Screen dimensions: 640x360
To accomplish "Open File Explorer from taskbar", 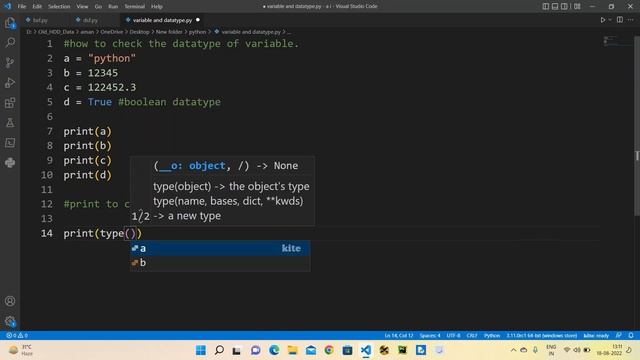I will pyautogui.click(x=293, y=350).
